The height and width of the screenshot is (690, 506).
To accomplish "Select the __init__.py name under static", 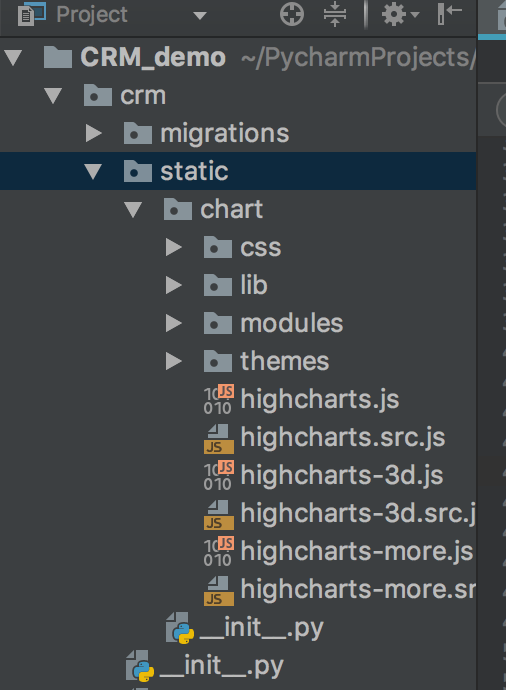I will pos(262,628).
